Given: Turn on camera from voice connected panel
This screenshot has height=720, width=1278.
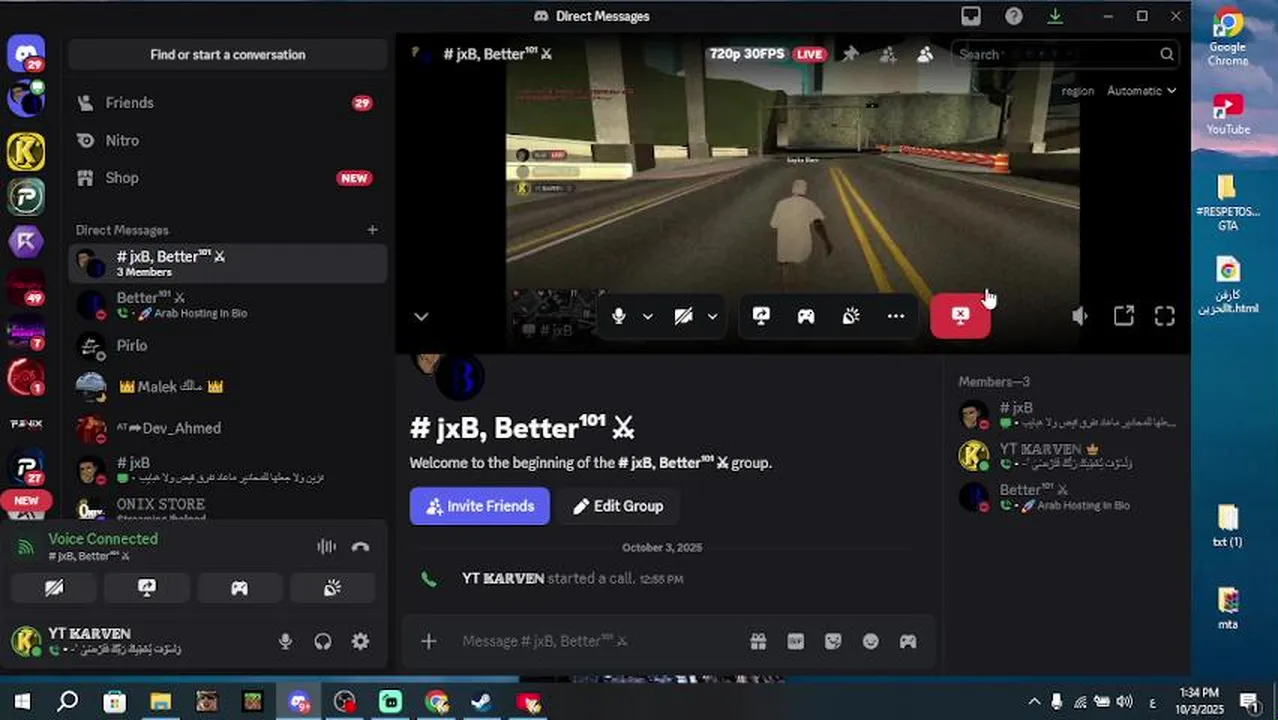Looking at the screenshot, I should 54,588.
